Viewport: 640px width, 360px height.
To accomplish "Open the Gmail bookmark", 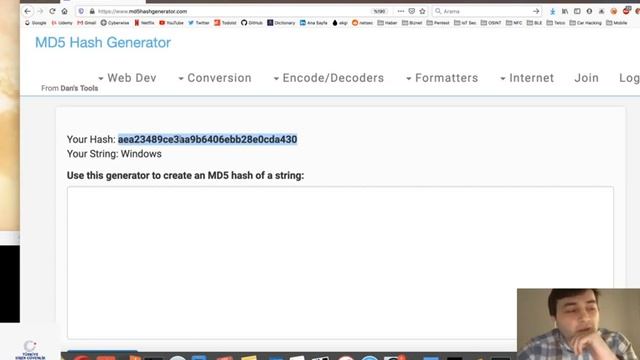I will (87, 23).
